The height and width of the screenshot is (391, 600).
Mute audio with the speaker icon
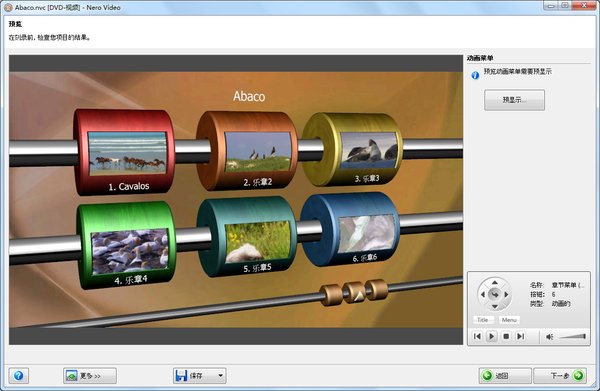tap(549, 337)
